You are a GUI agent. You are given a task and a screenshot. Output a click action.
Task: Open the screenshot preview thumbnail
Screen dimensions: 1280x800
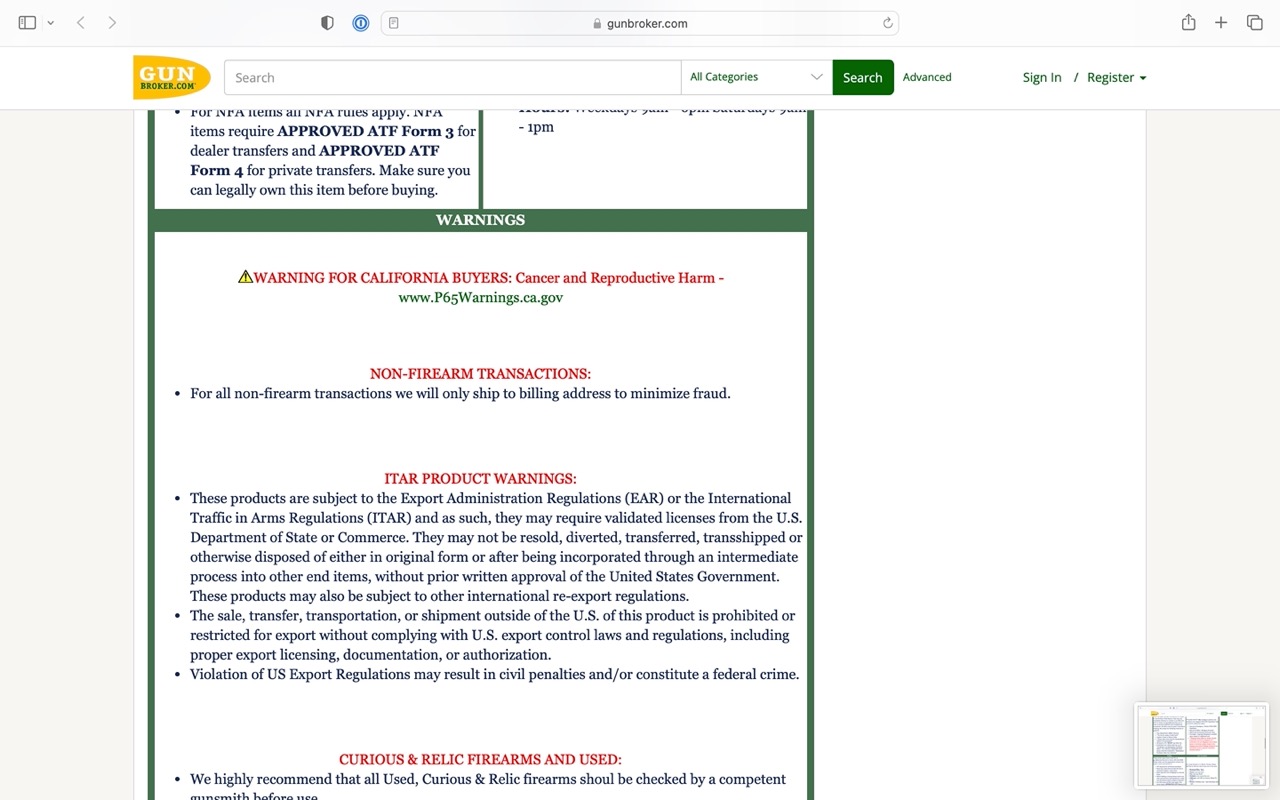[1201, 746]
